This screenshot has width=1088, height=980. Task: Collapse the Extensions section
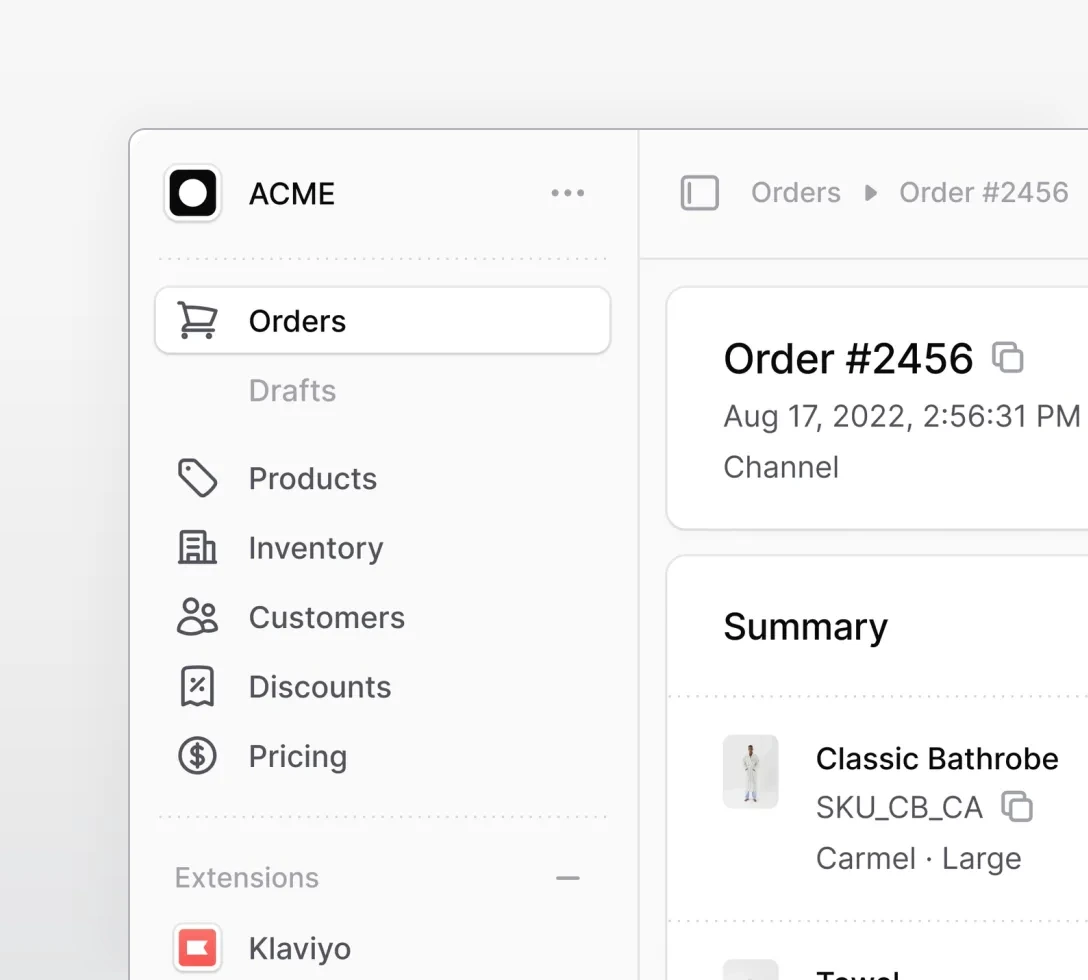click(x=568, y=878)
